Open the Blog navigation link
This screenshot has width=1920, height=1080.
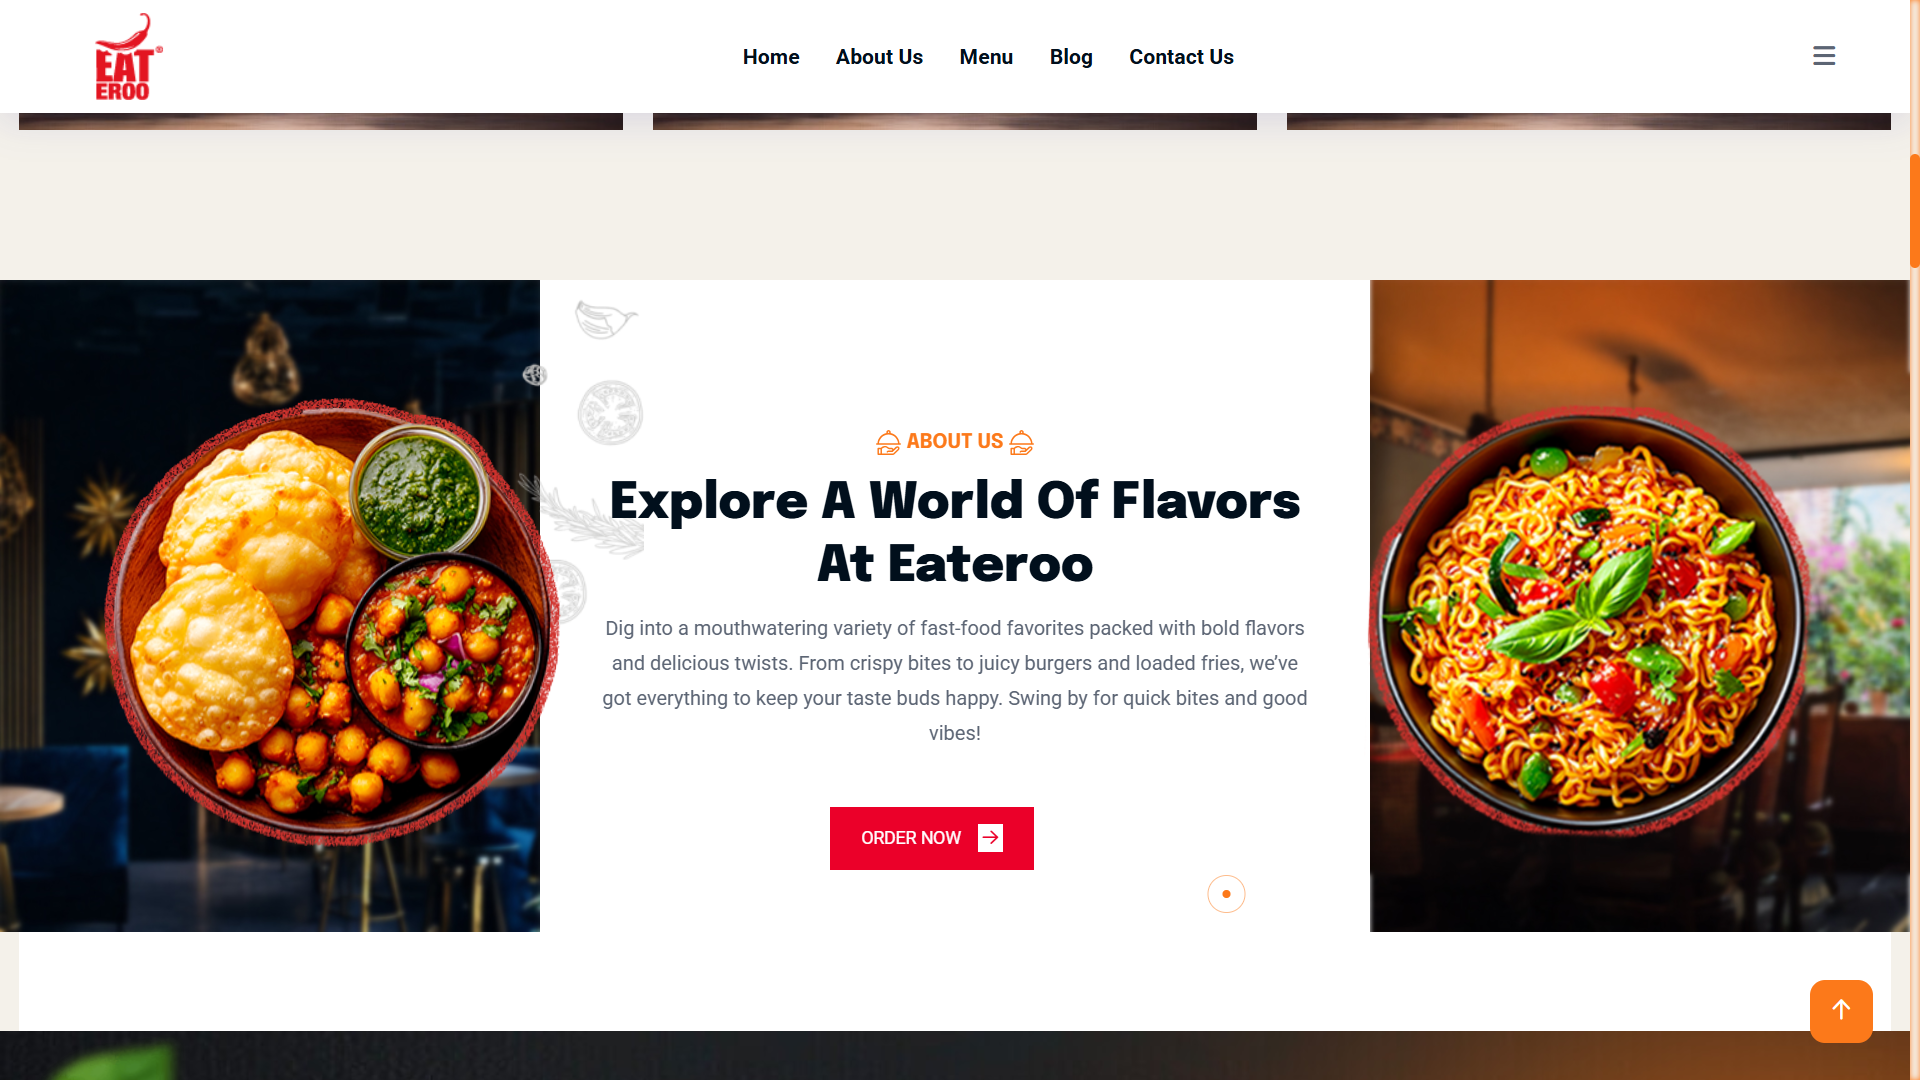[1071, 57]
